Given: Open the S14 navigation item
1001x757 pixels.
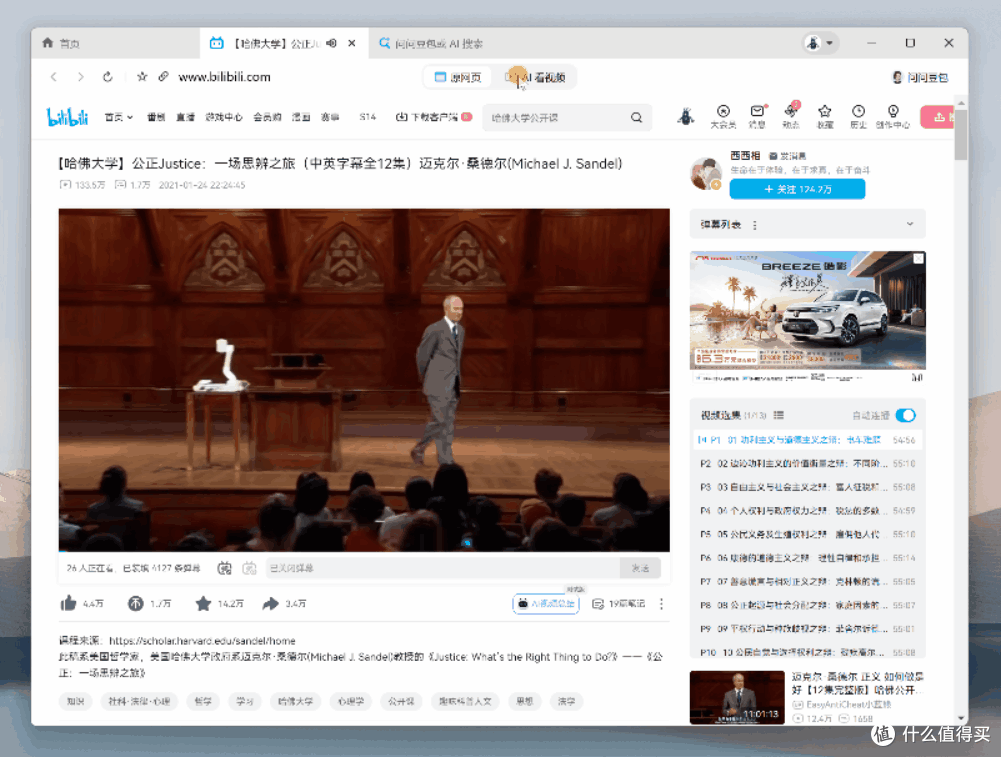Looking at the screenshot, I should click(367, 117).
